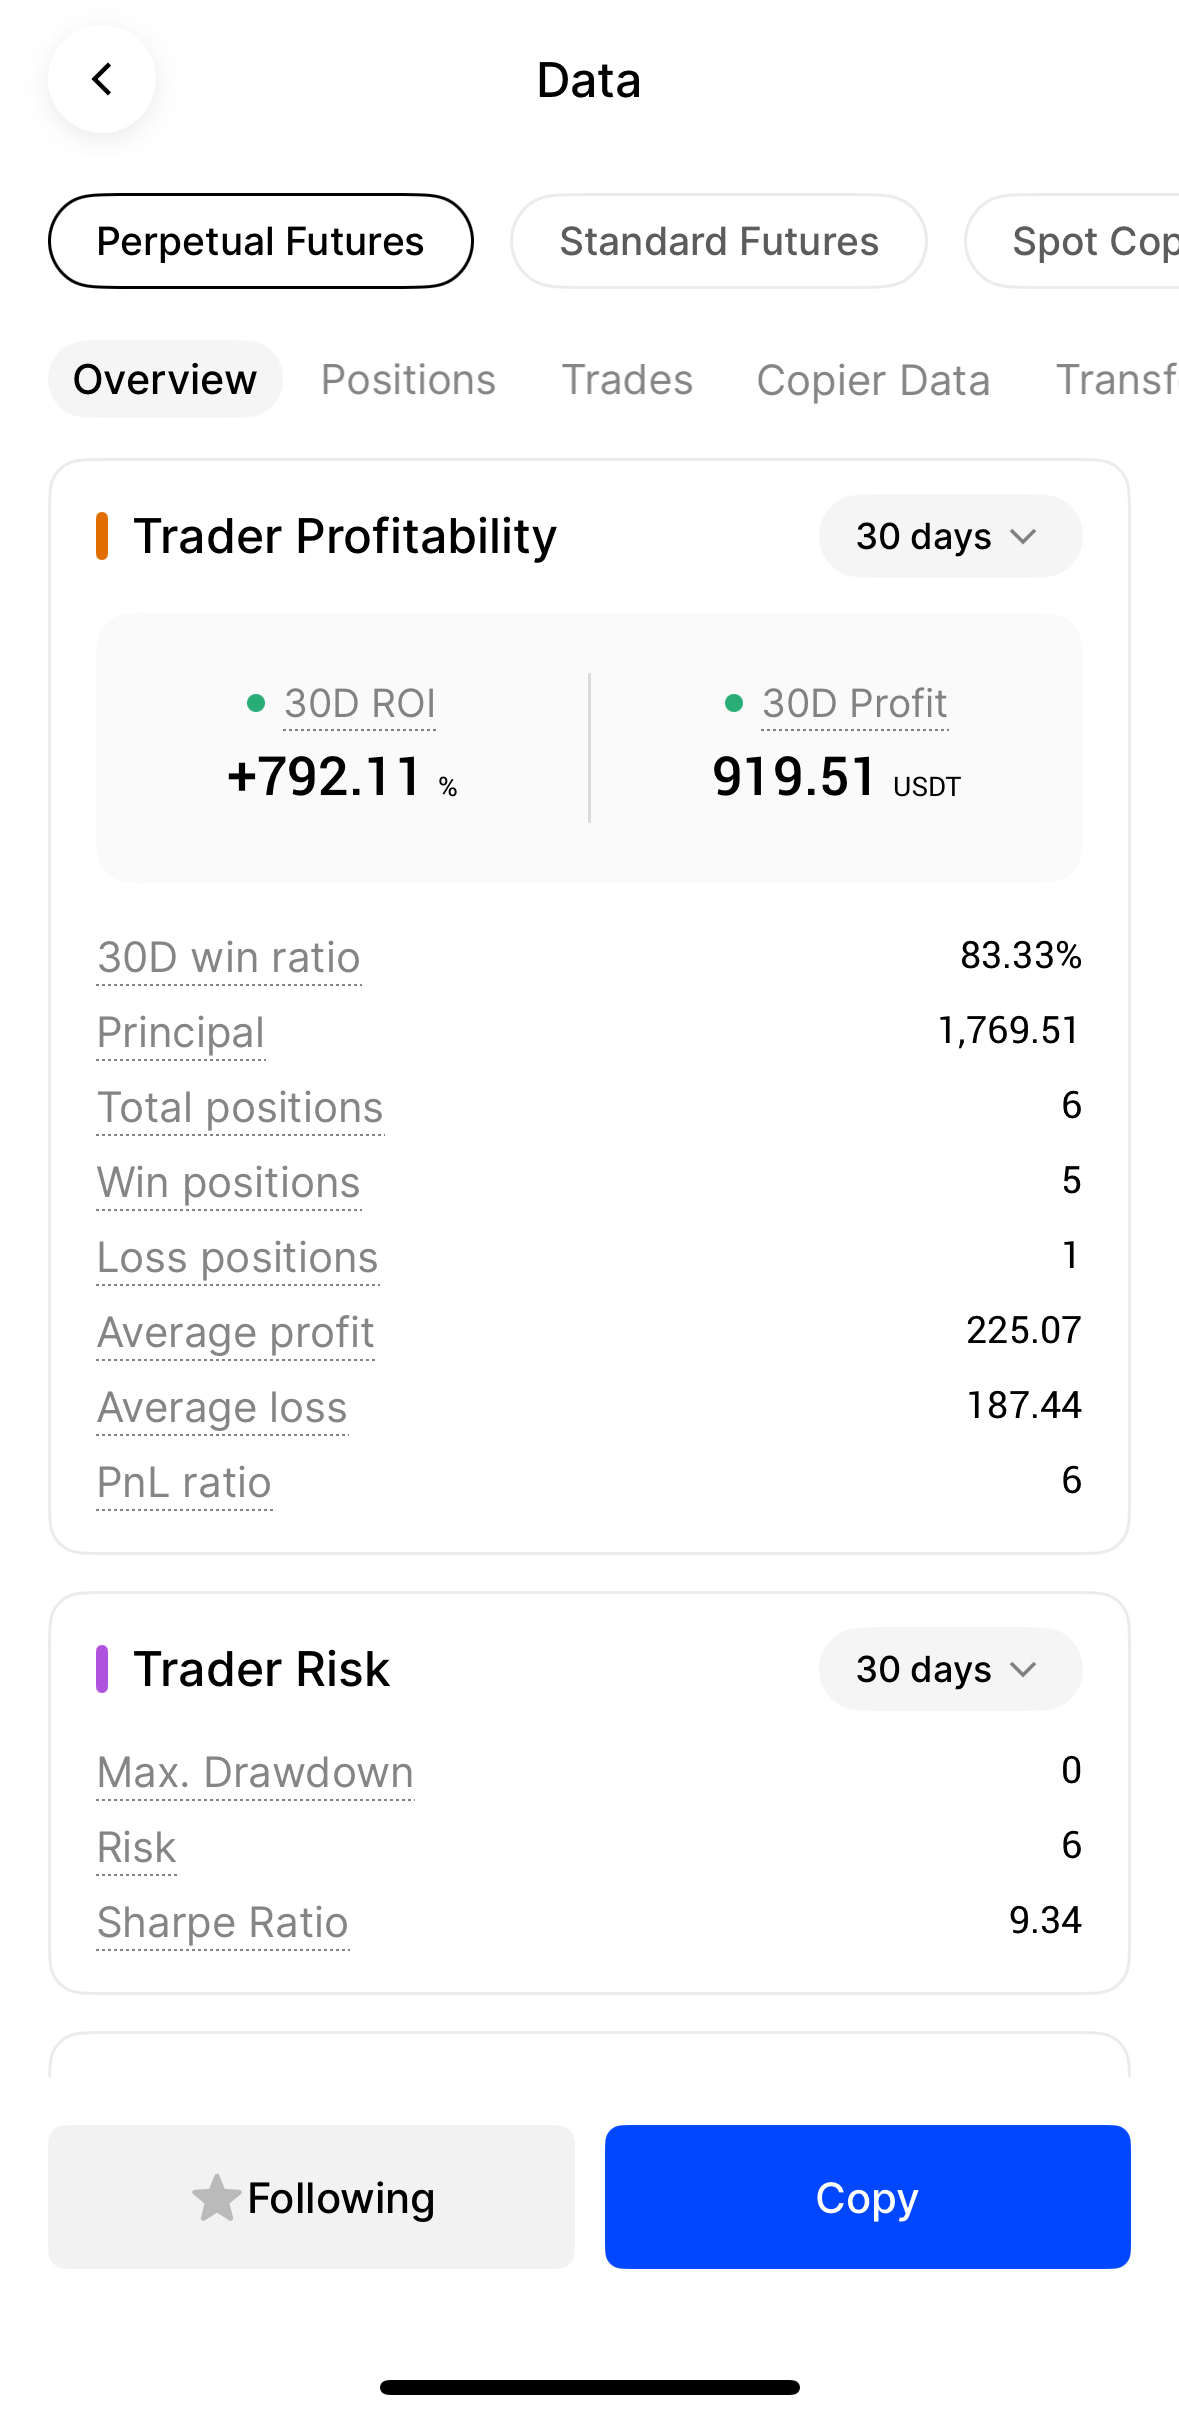The width and height of the screenshot is (1179, 2419).
Task: Tap the Principal label for details
Action: pyautogui.click(x=181, y=1032)
